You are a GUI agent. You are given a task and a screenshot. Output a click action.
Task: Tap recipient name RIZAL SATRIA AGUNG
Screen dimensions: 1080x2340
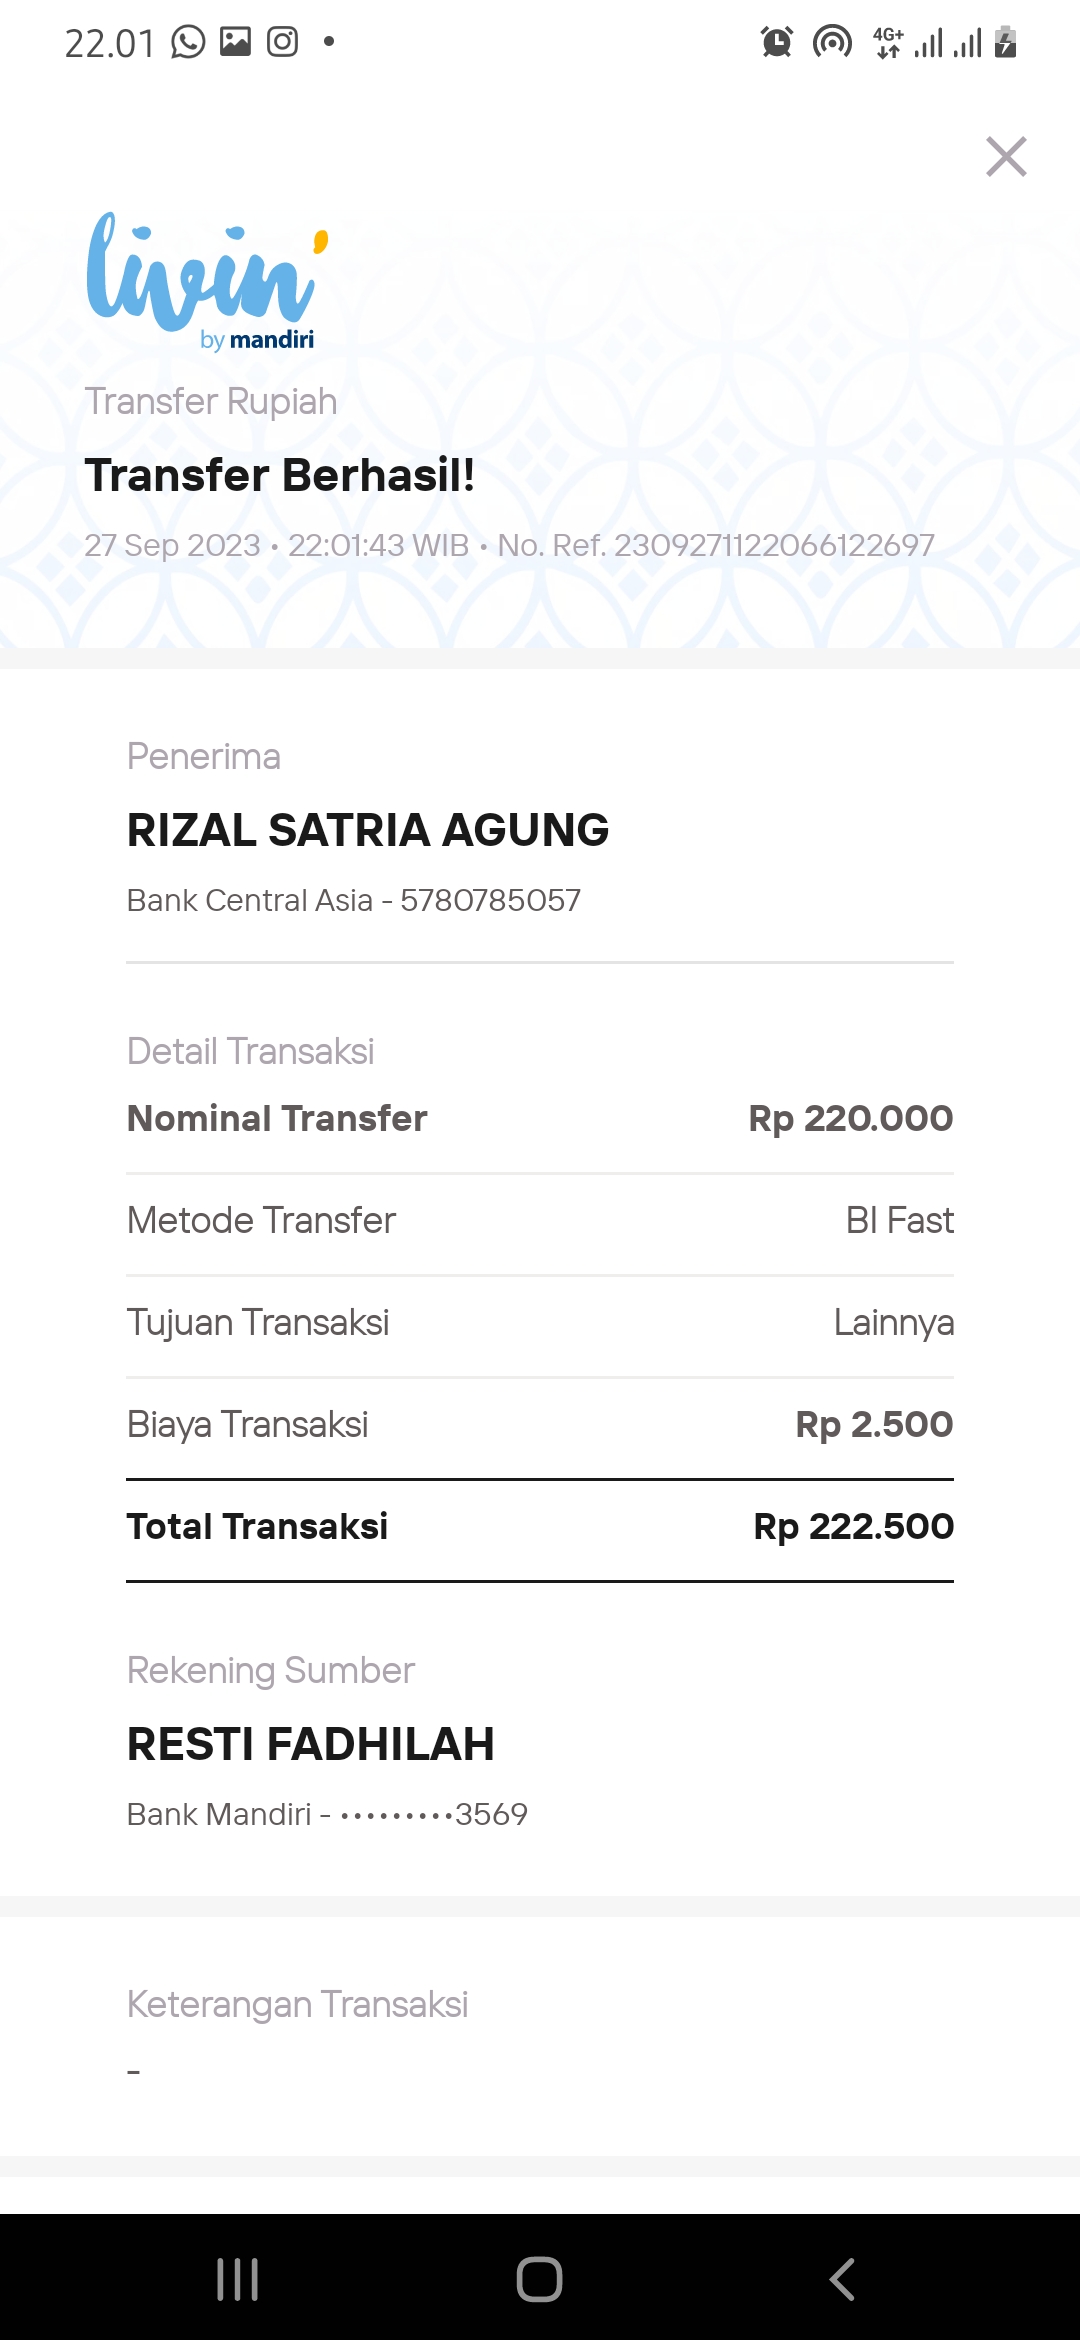(368, 830)
